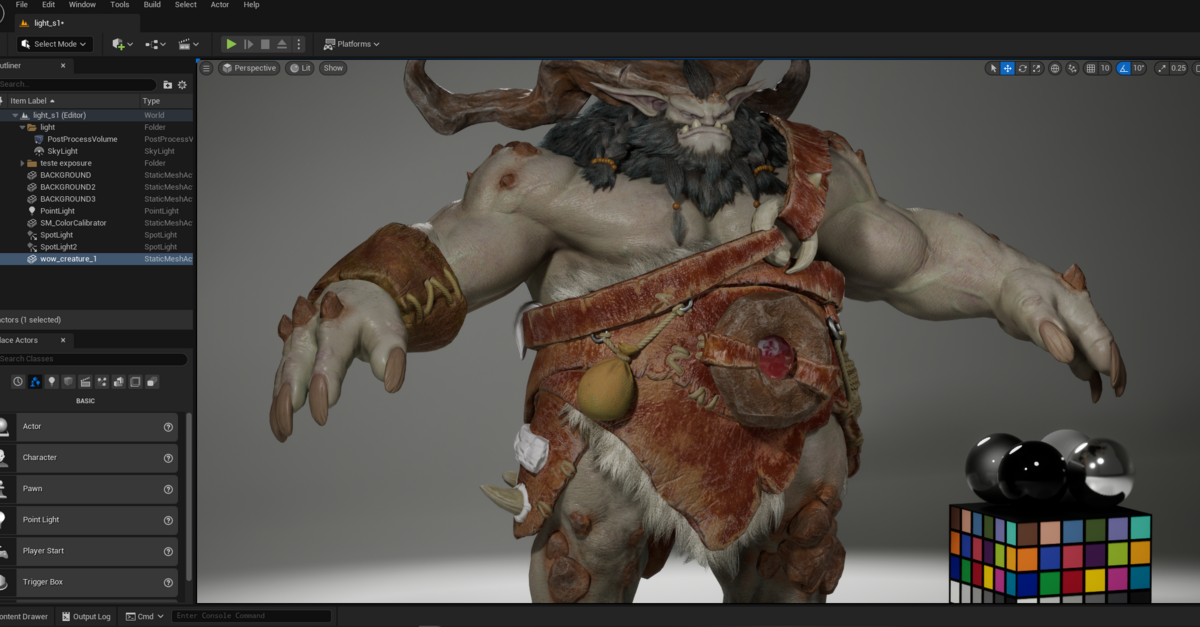Toggle surface snapping globe icon
The height and width of the screenshot is (627, 1200).
[x=1053, y=68]
